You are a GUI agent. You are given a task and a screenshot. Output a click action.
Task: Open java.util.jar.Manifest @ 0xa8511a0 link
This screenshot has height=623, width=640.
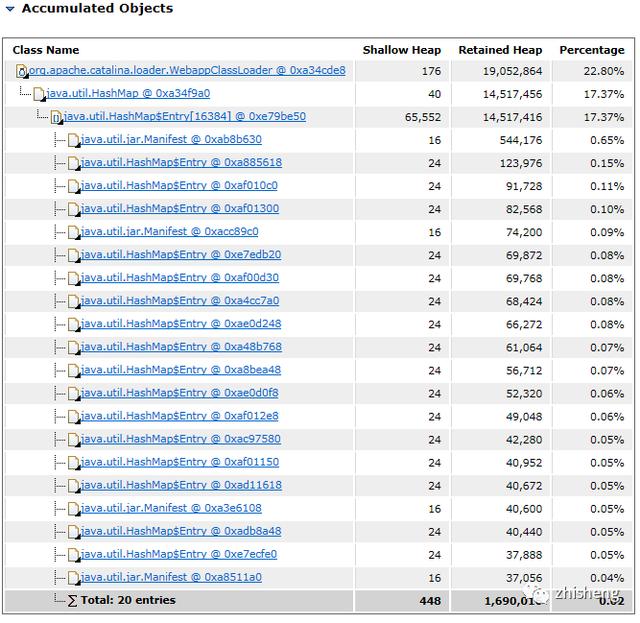(171, 578)
